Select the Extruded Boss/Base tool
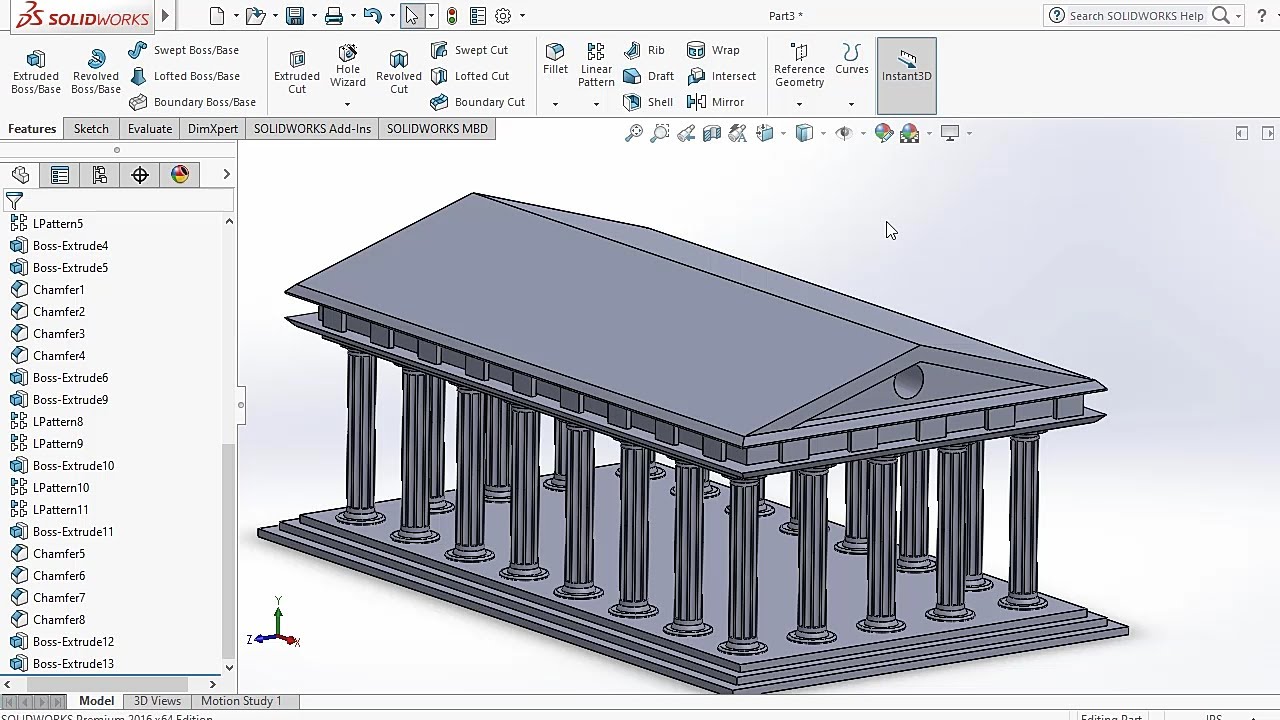The image size is (1280, 720). 36,72
